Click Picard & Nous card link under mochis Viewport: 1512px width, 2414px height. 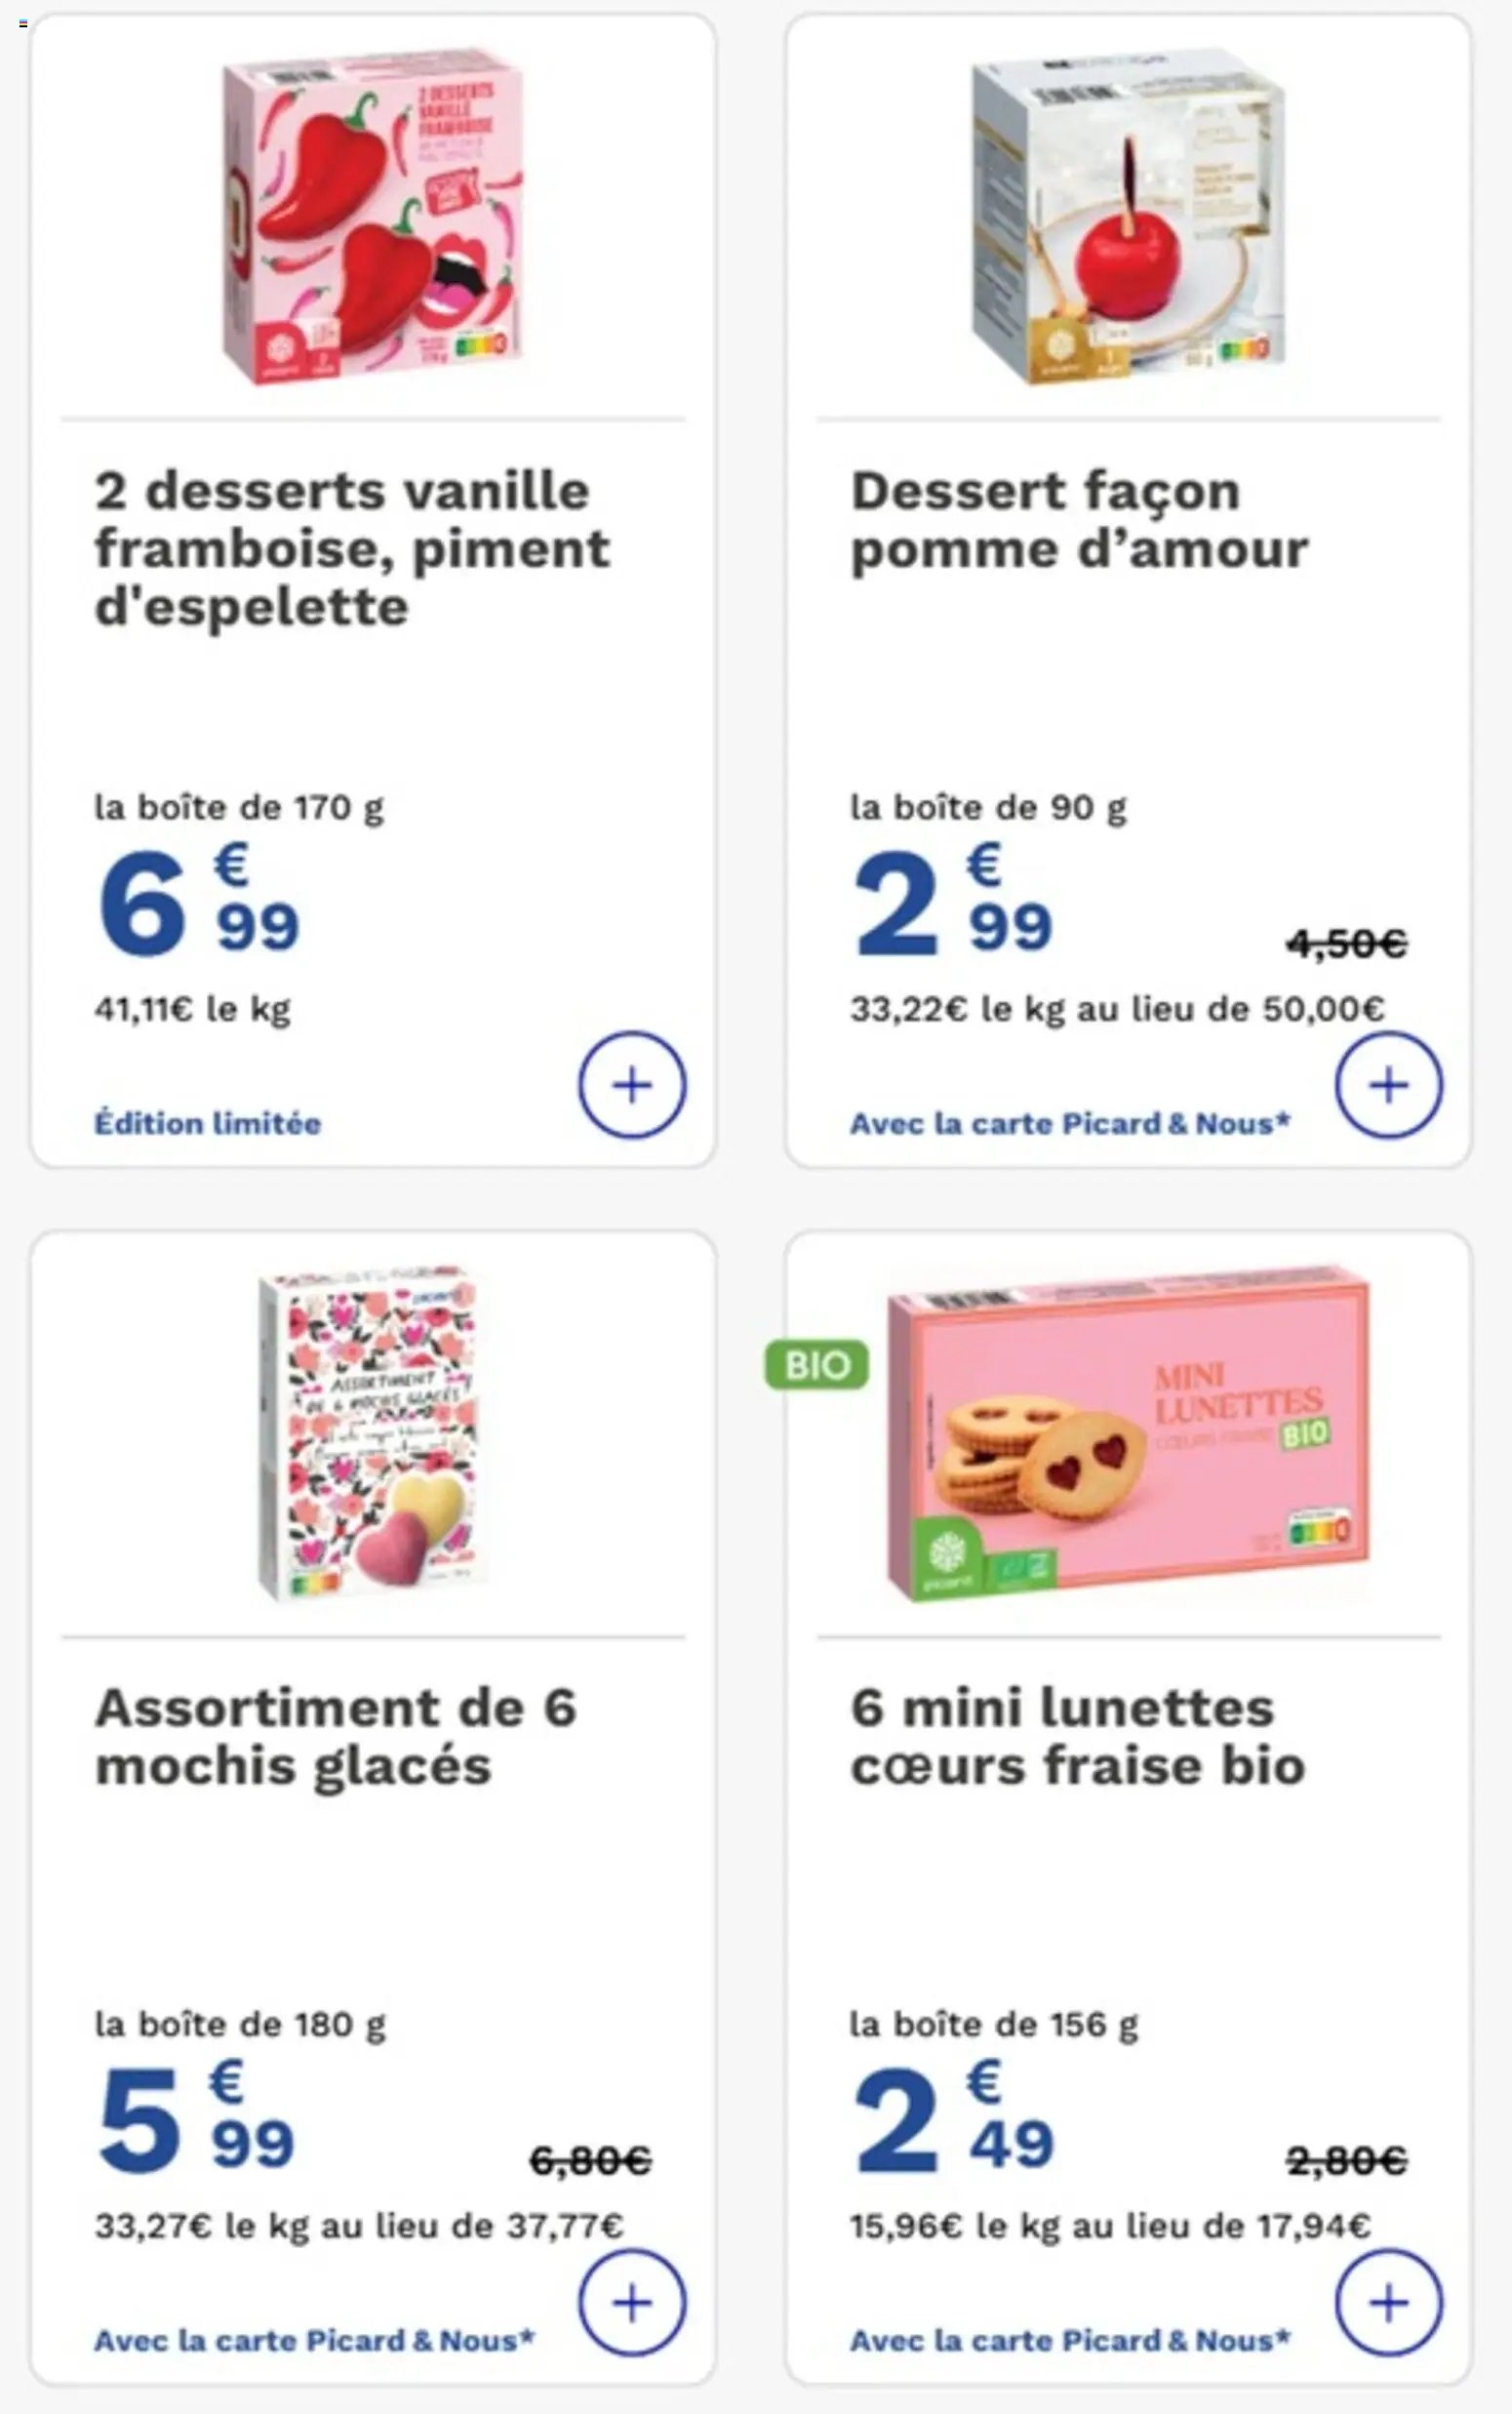coord(314,2340)
